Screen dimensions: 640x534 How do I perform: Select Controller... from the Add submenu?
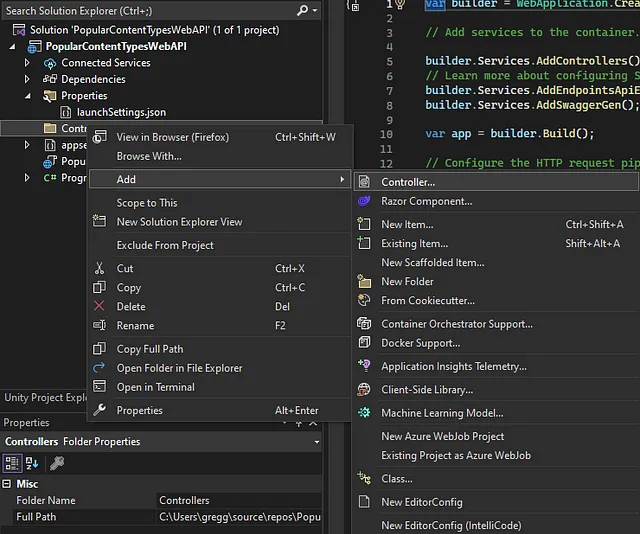(x=408, y=182)
